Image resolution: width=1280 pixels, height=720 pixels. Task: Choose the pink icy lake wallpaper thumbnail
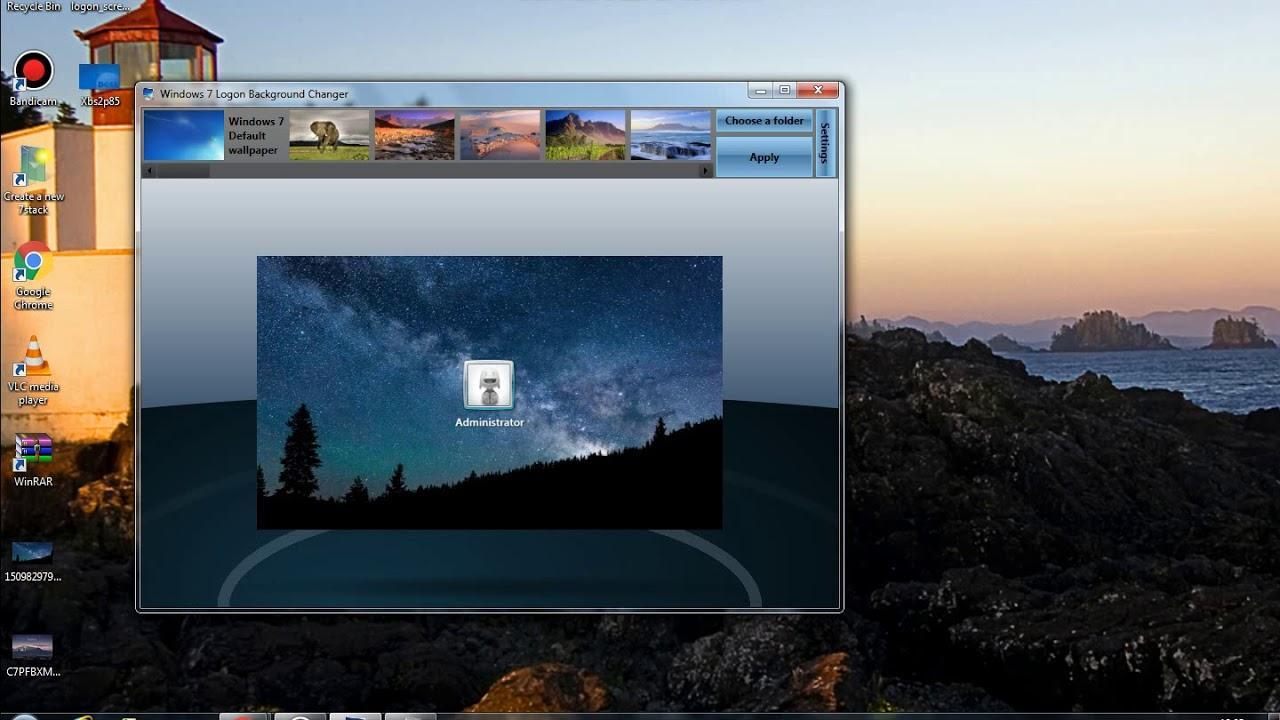tap(500, 135)
